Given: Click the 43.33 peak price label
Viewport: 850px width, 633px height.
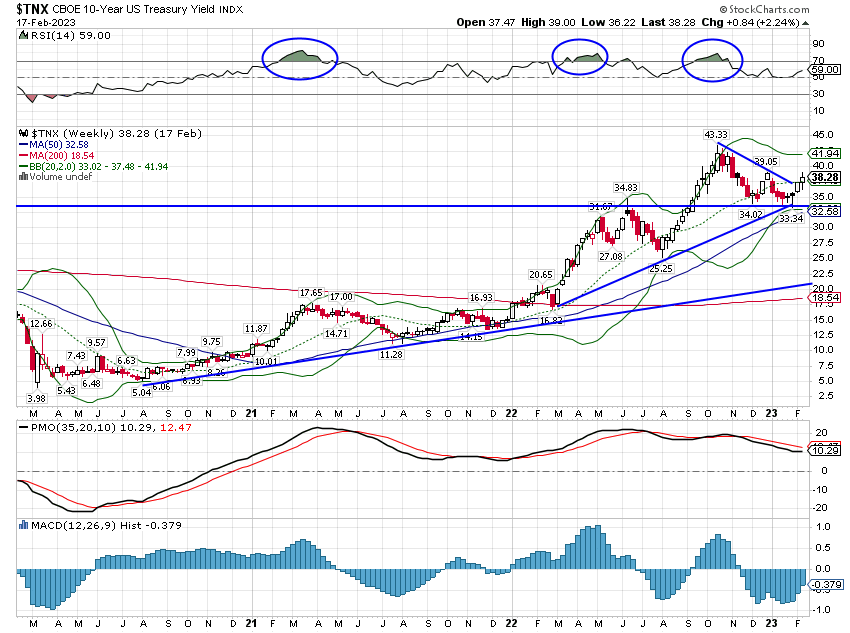Looking at the screenshot, I should click(716, 134).
